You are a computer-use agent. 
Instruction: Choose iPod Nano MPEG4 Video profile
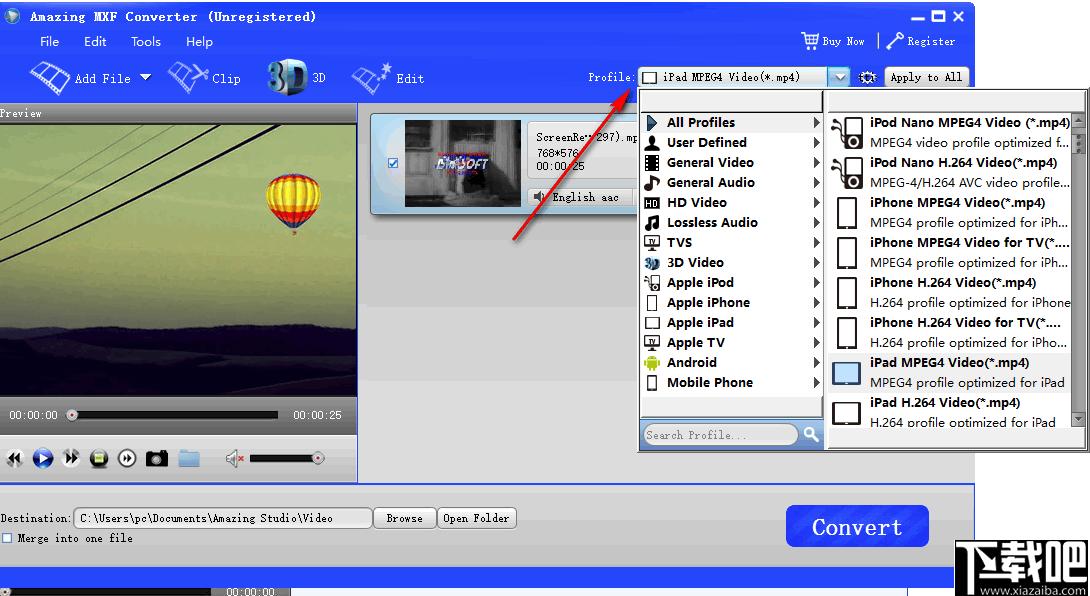pyautogui.click(x=950, y=133)
